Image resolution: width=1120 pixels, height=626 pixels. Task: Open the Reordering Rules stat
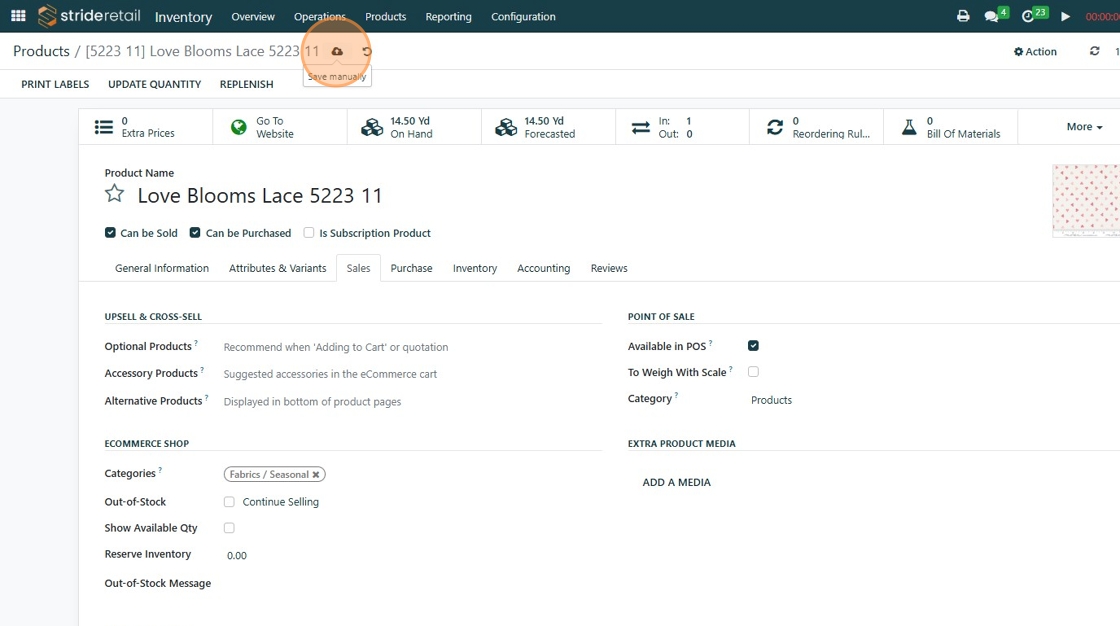click(816, 126)
